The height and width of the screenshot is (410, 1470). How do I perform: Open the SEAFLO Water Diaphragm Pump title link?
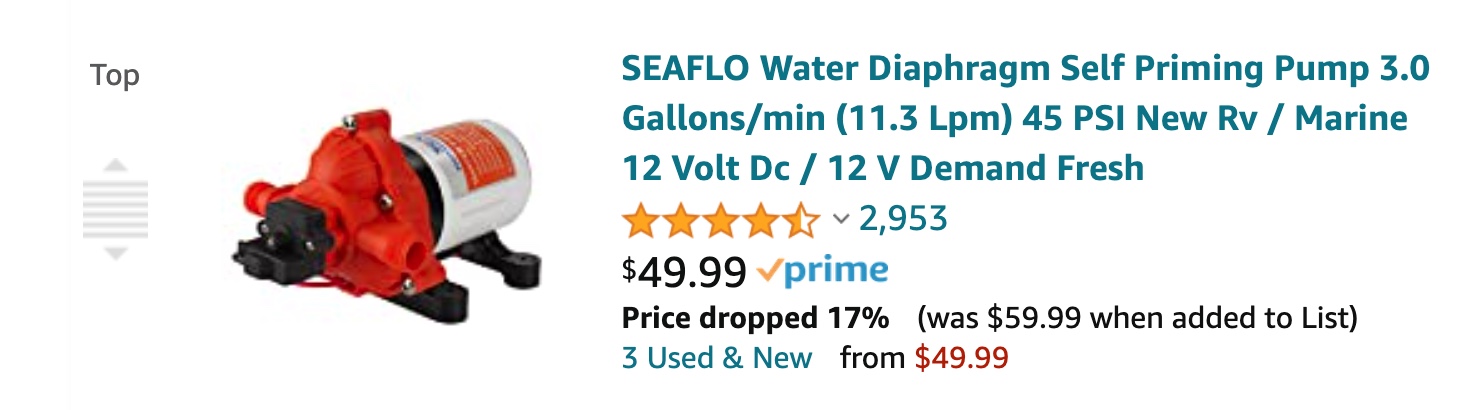1024,119
